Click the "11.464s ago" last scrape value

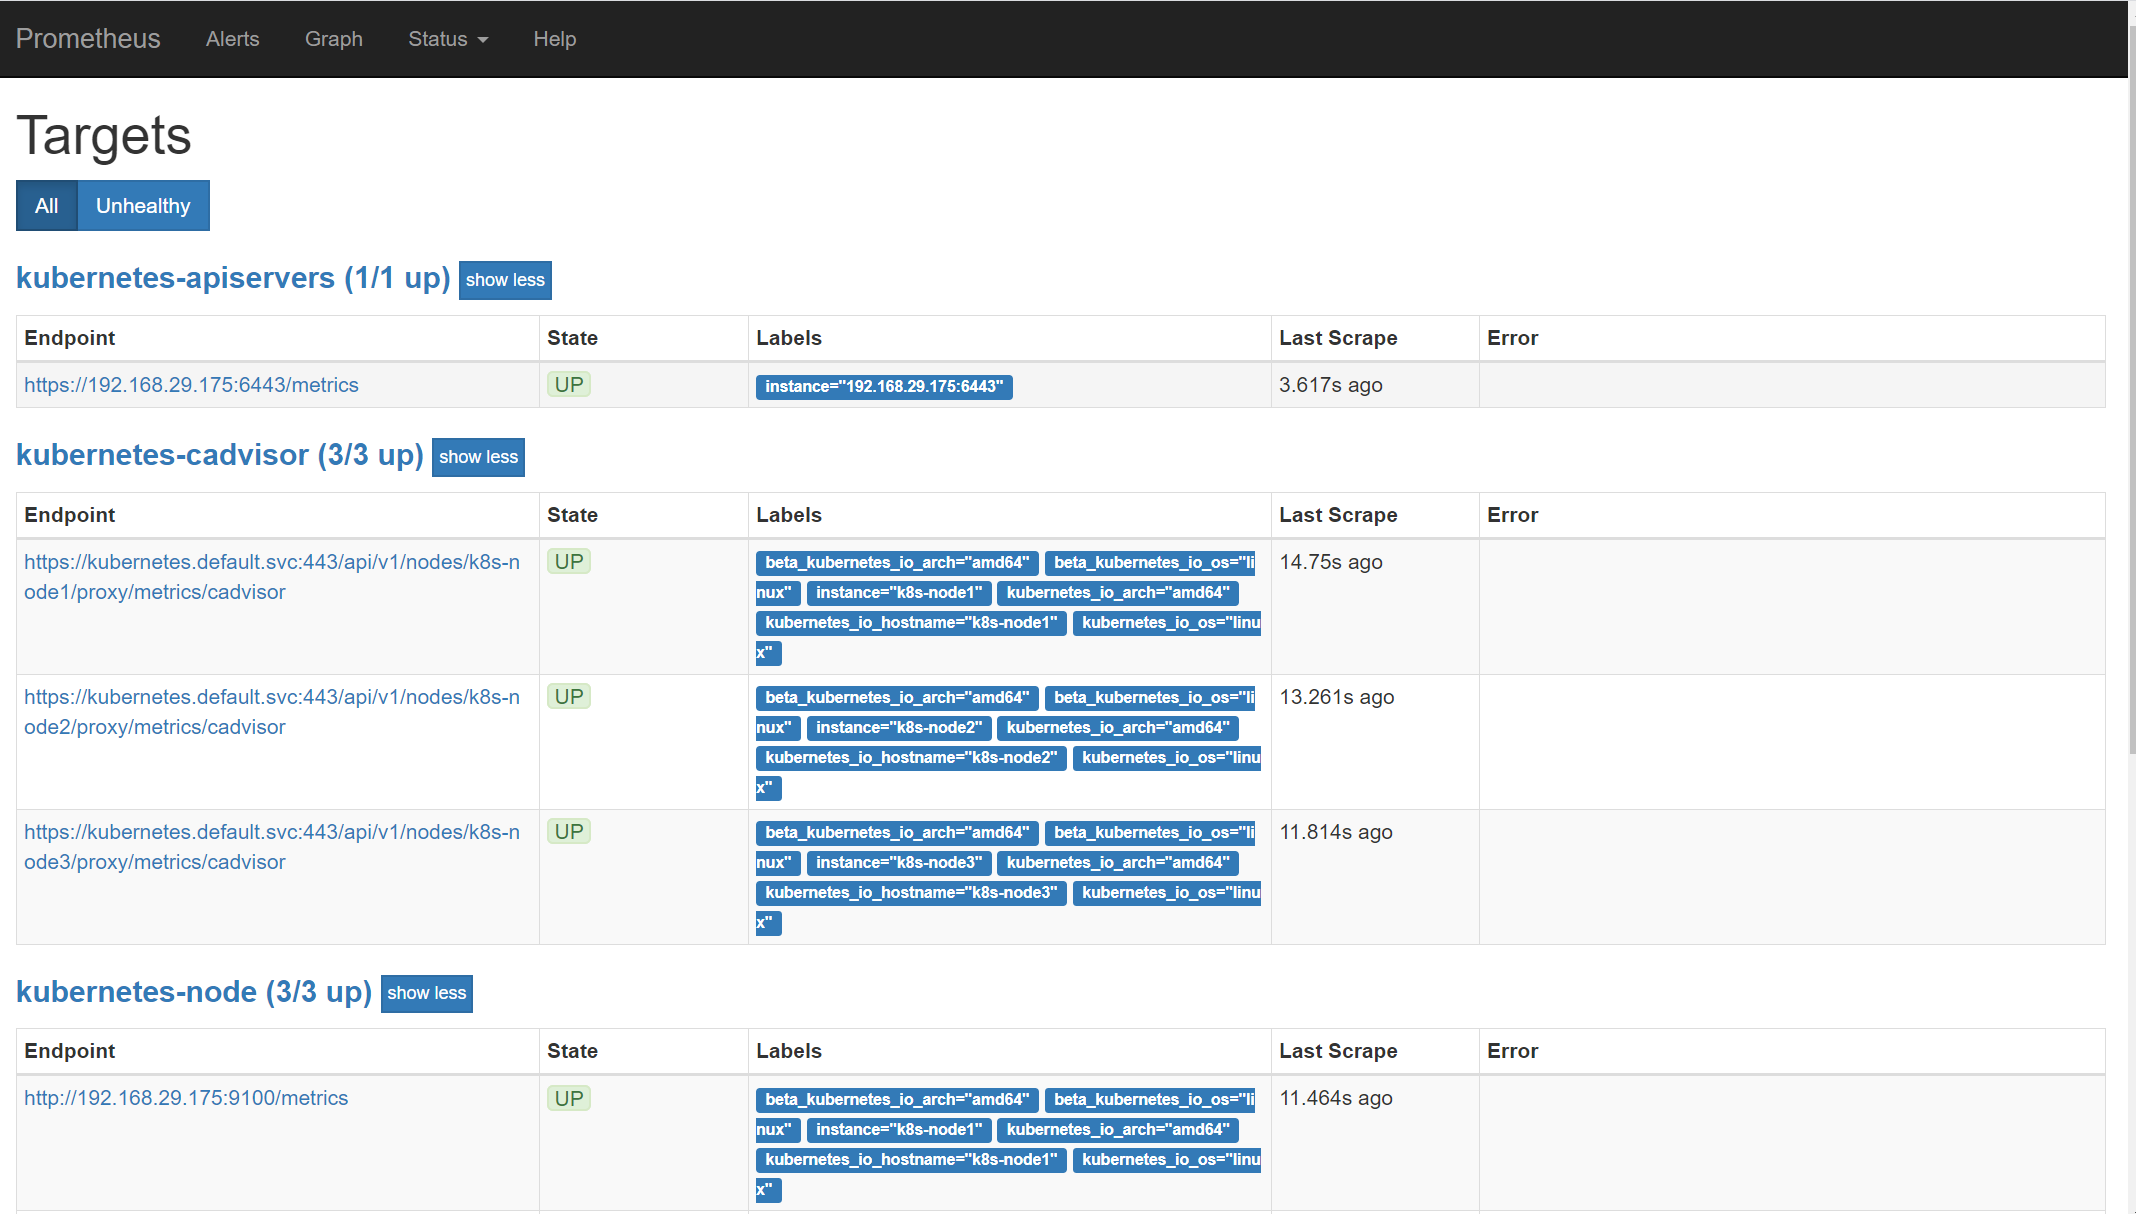click(x=1336, y=1098)
